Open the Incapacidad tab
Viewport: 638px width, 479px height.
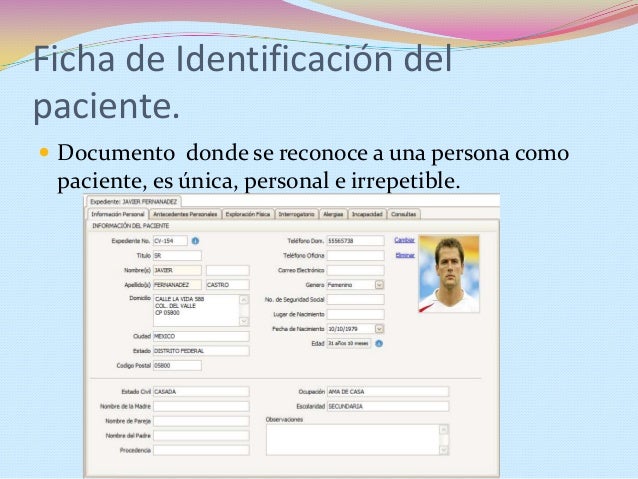(x=367, y=214)
